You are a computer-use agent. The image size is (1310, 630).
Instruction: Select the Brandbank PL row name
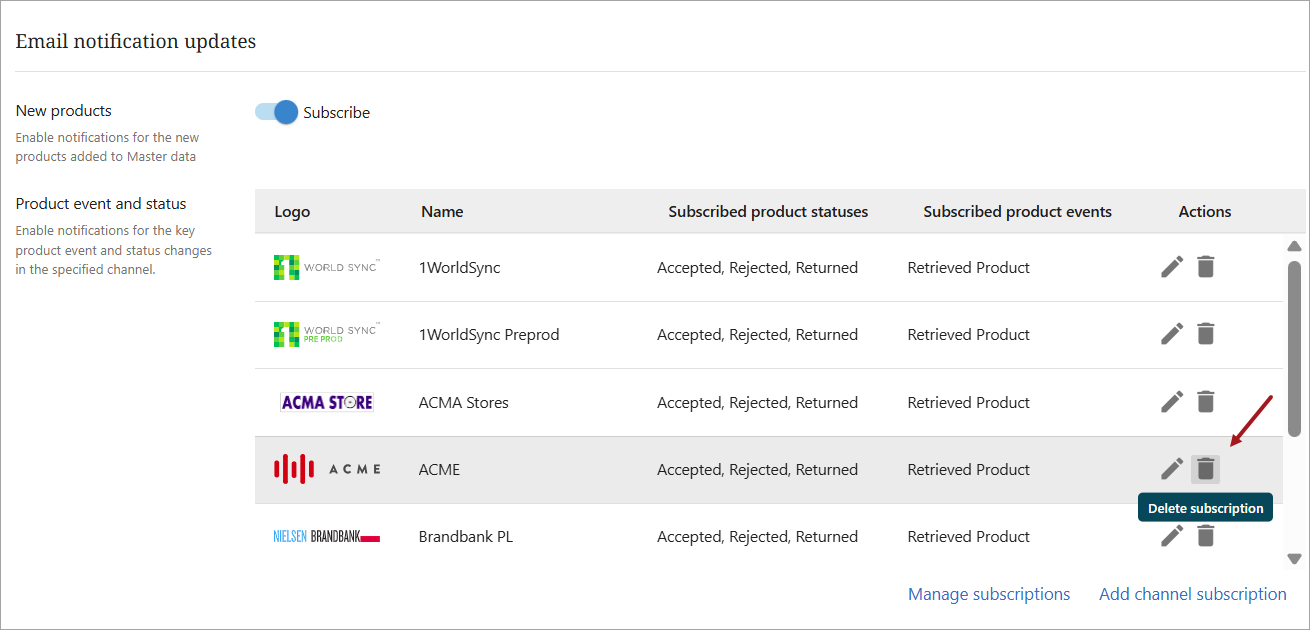coord(465,537)
